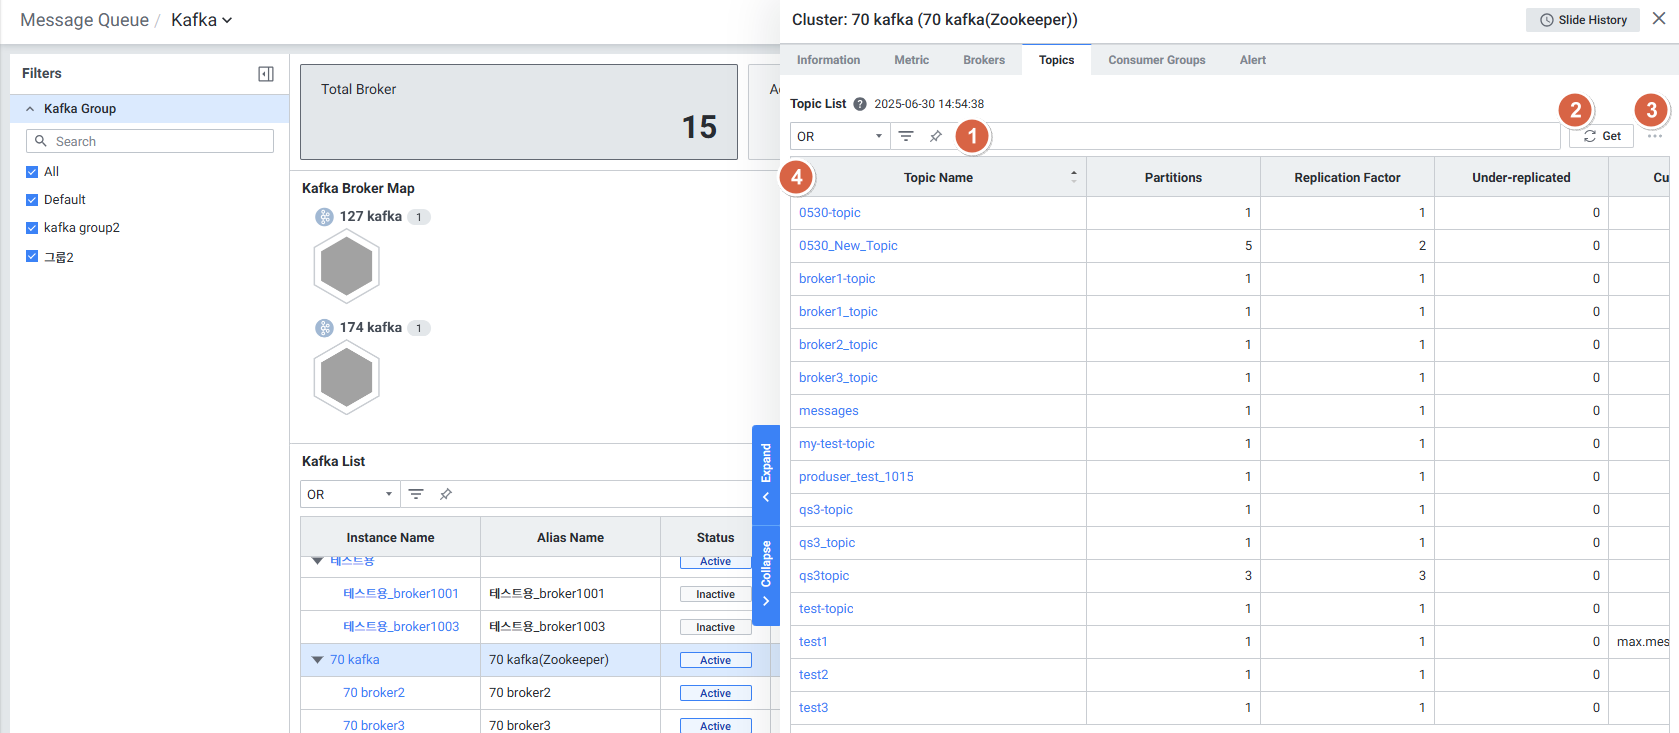Toggle the kafka group2 checkbox

pos(32,228)
